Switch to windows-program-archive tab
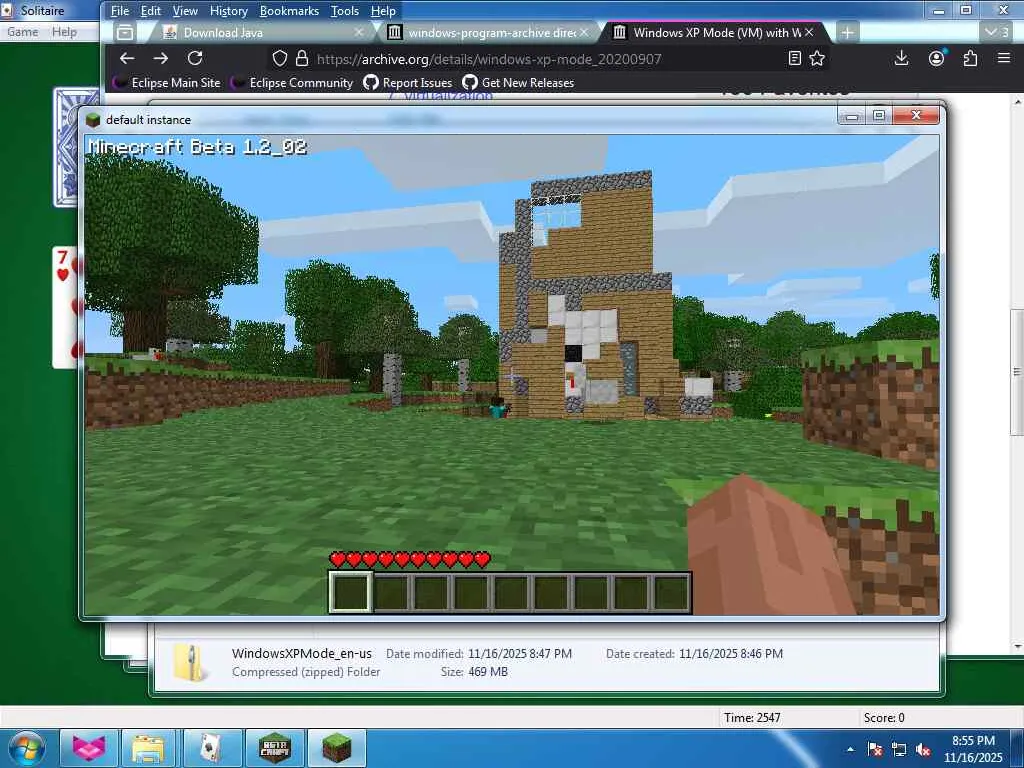Screen dimensions: 1024x768 [x=487, y=33]
